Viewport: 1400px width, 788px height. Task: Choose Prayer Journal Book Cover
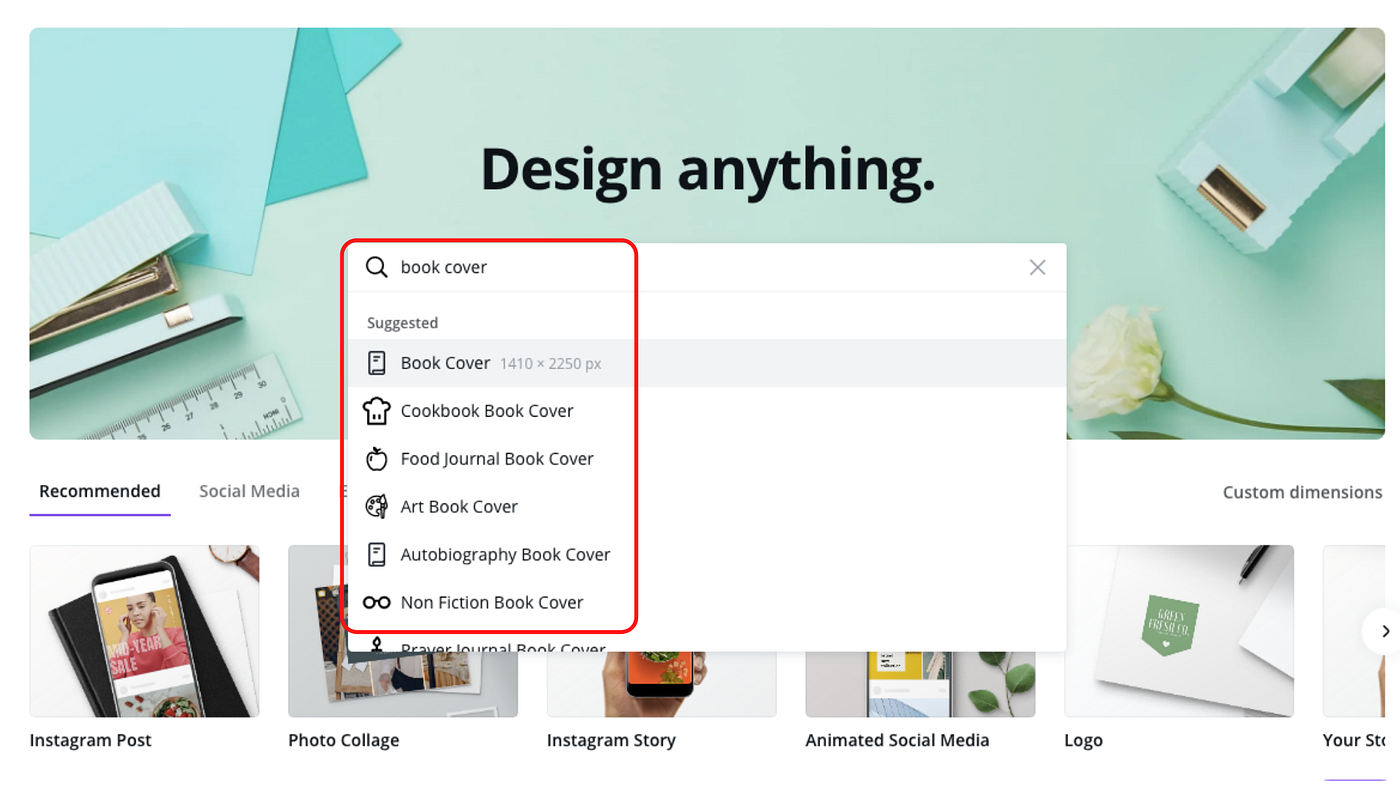click(706, 641)
